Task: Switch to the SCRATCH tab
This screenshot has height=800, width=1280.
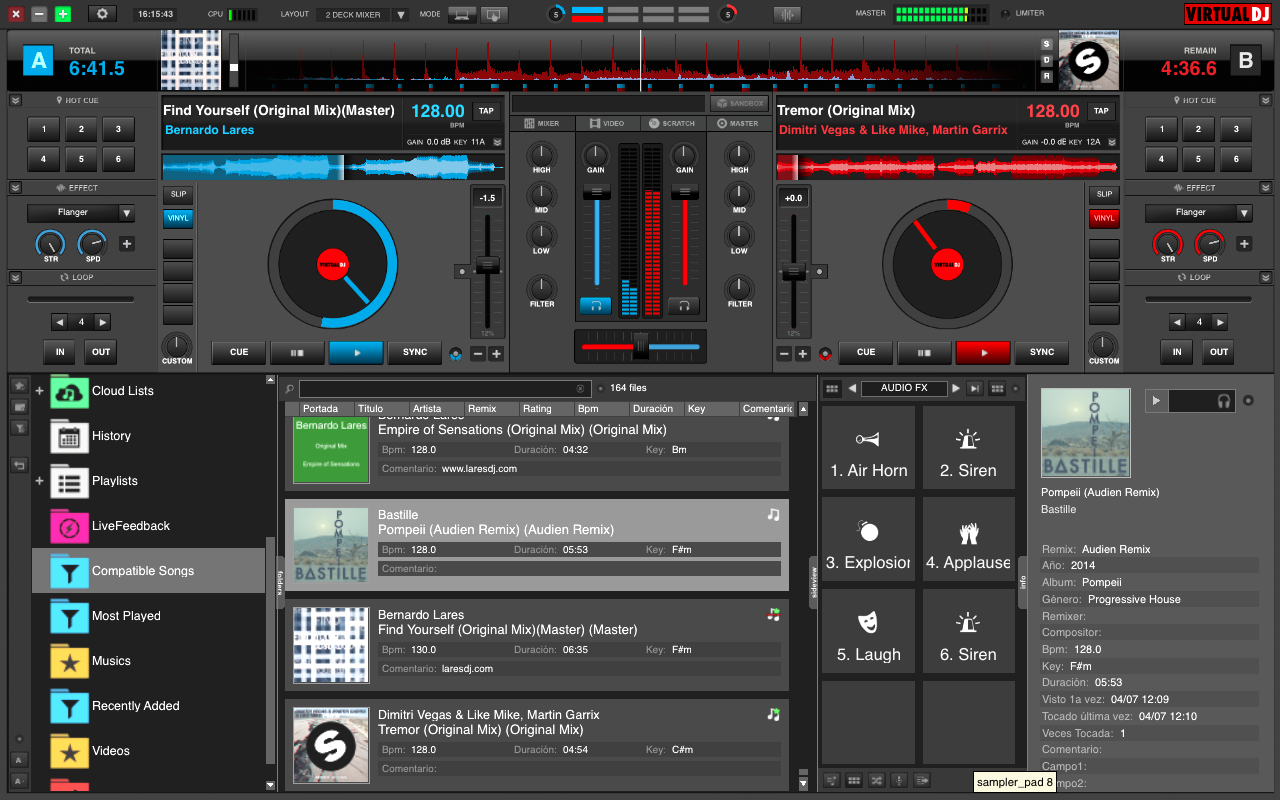Action: tap(672, 123)
